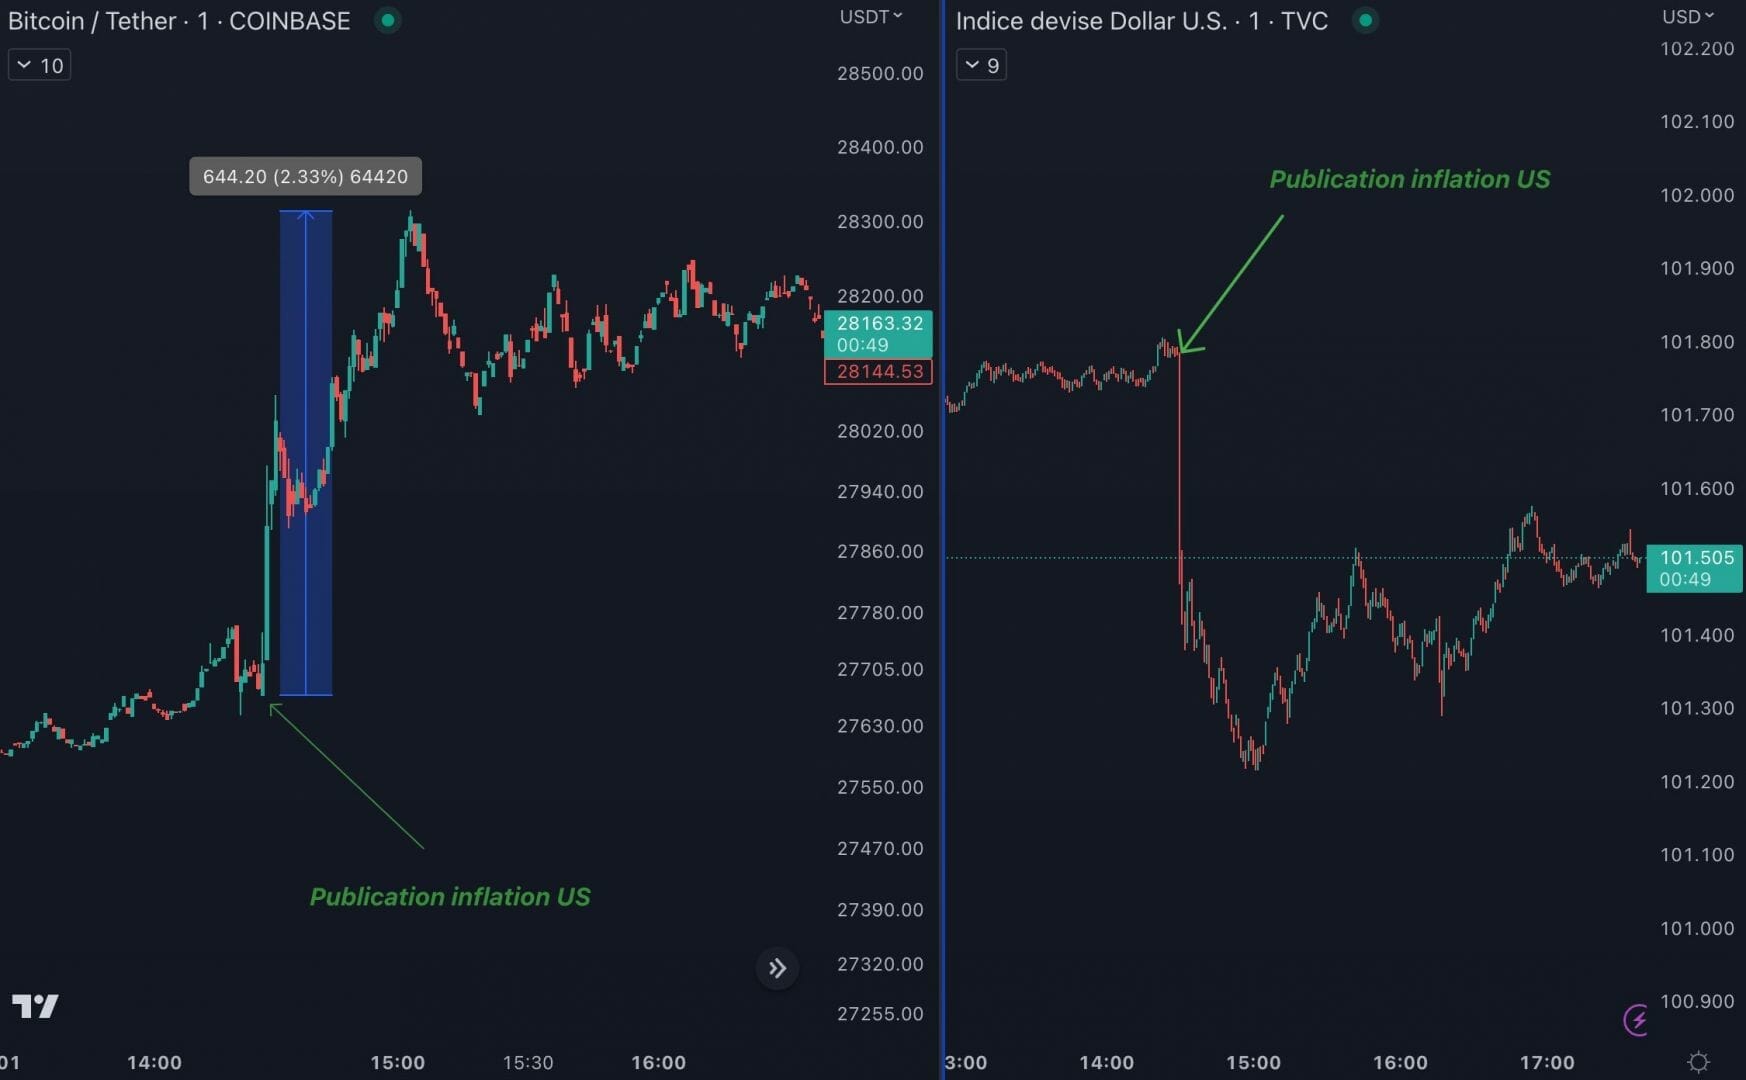Click the red 28144.53 price label

coord(879,372)
